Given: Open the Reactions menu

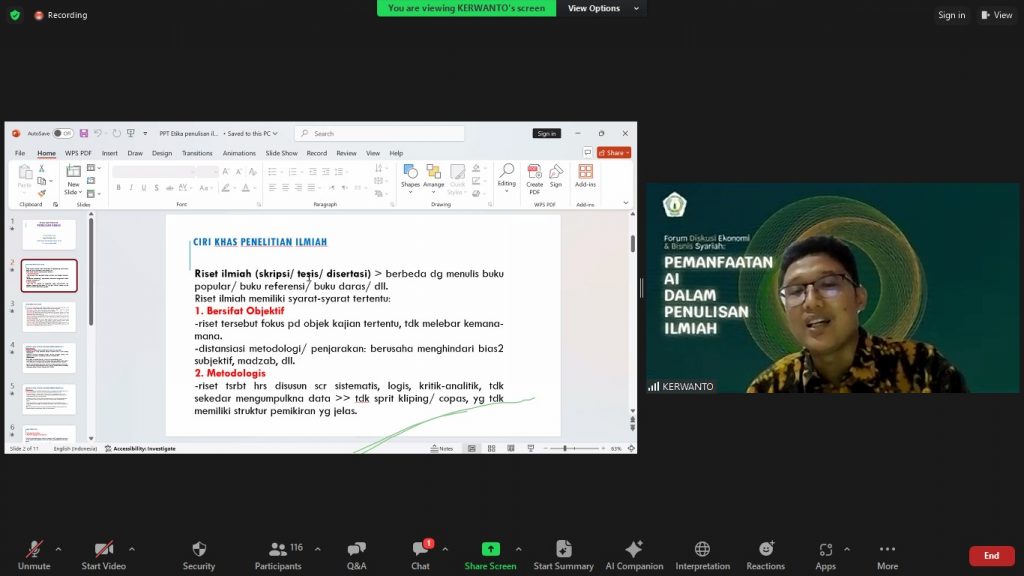Looking at the screenshot, I should [766, 549].
